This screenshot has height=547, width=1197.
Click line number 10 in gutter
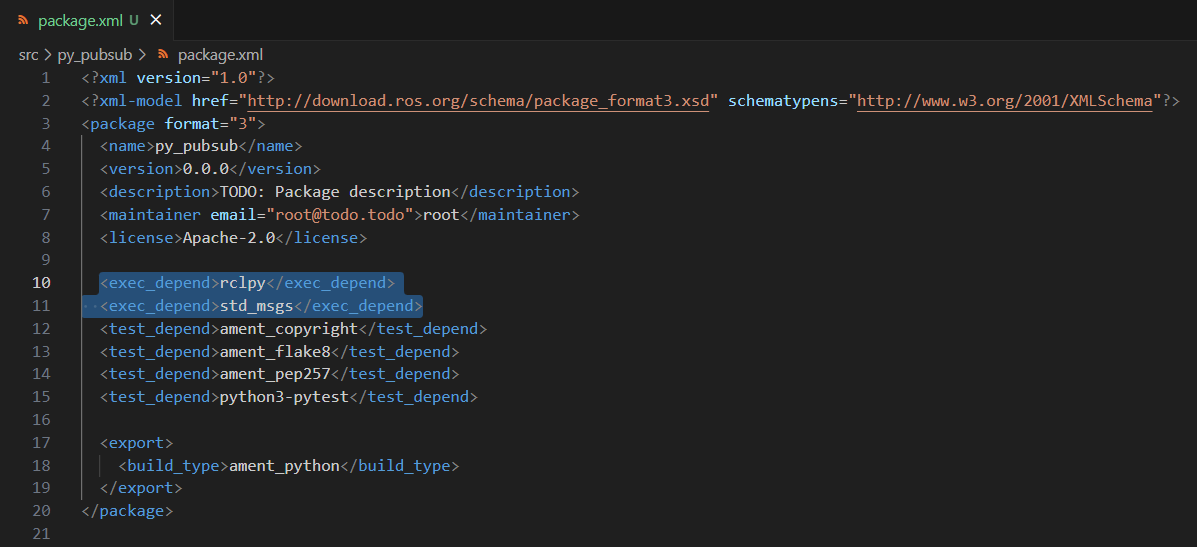click(x=41, y=283)
